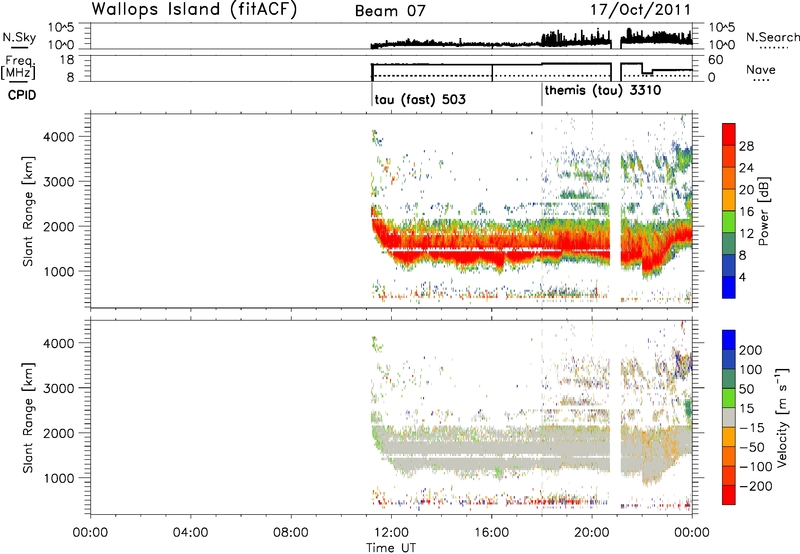Click the '08:00' time axis label
Image resolution: width=800 pixels, height=554 pixels.
[291, 533]
